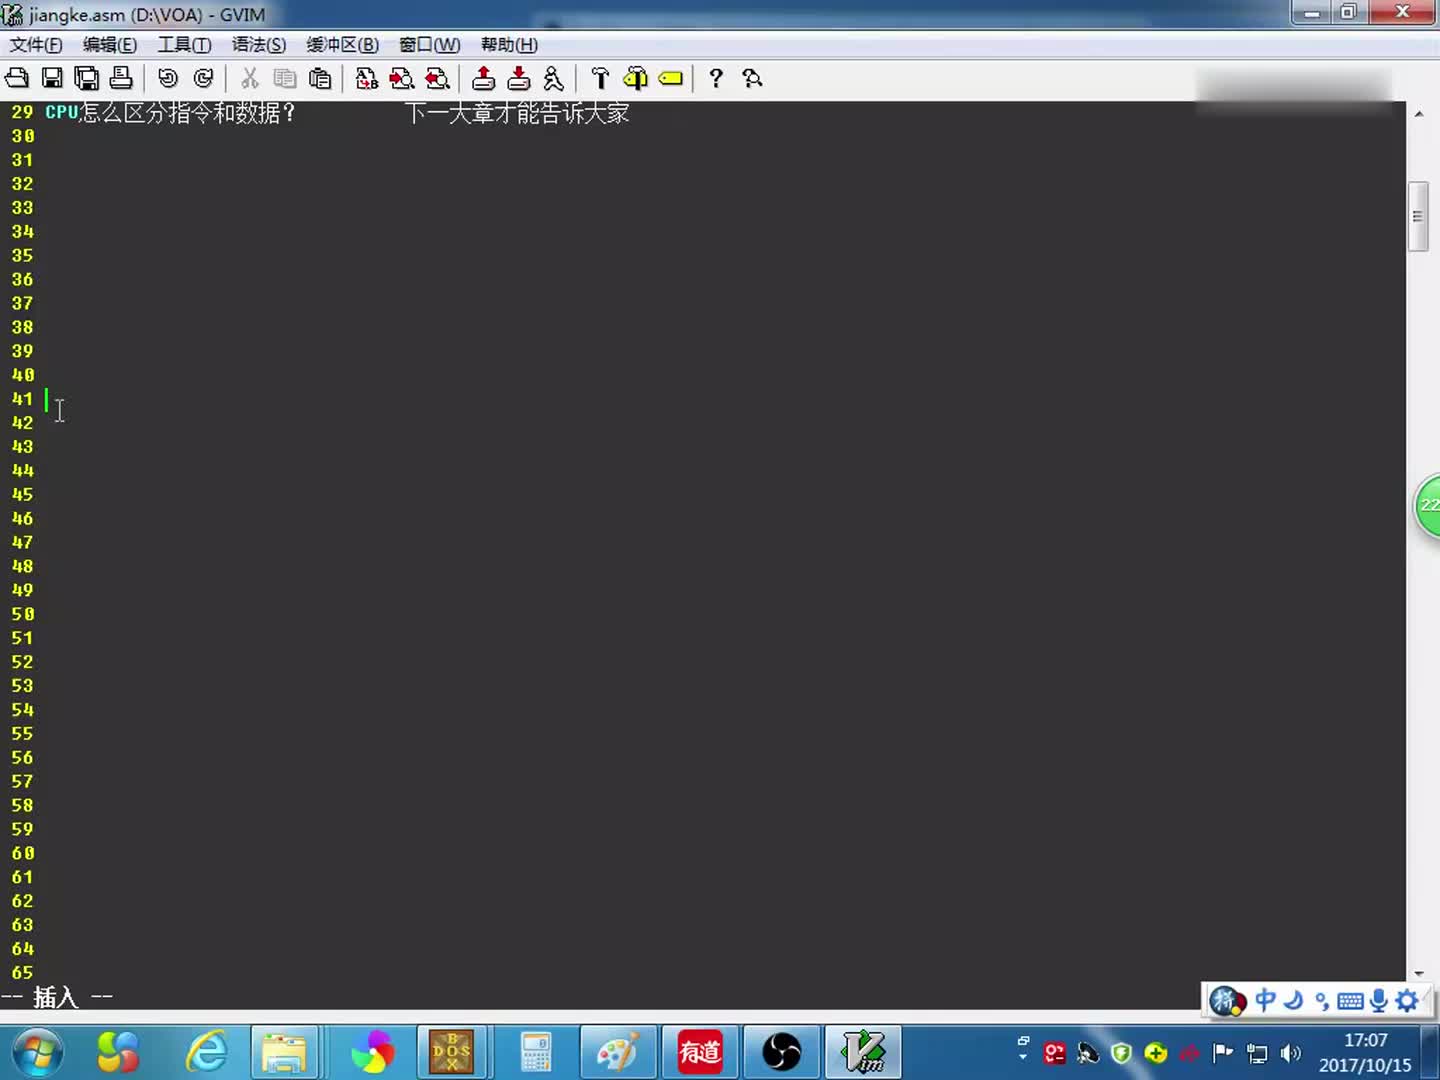Open Internet Explorer from taskbar
The width and height of the screenshot is (1440, 1080).
pos(206,1052)
